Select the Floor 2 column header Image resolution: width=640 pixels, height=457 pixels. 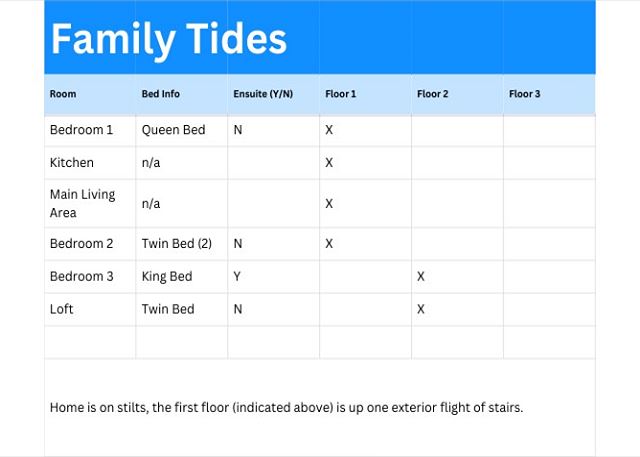[x=433, y=94]
